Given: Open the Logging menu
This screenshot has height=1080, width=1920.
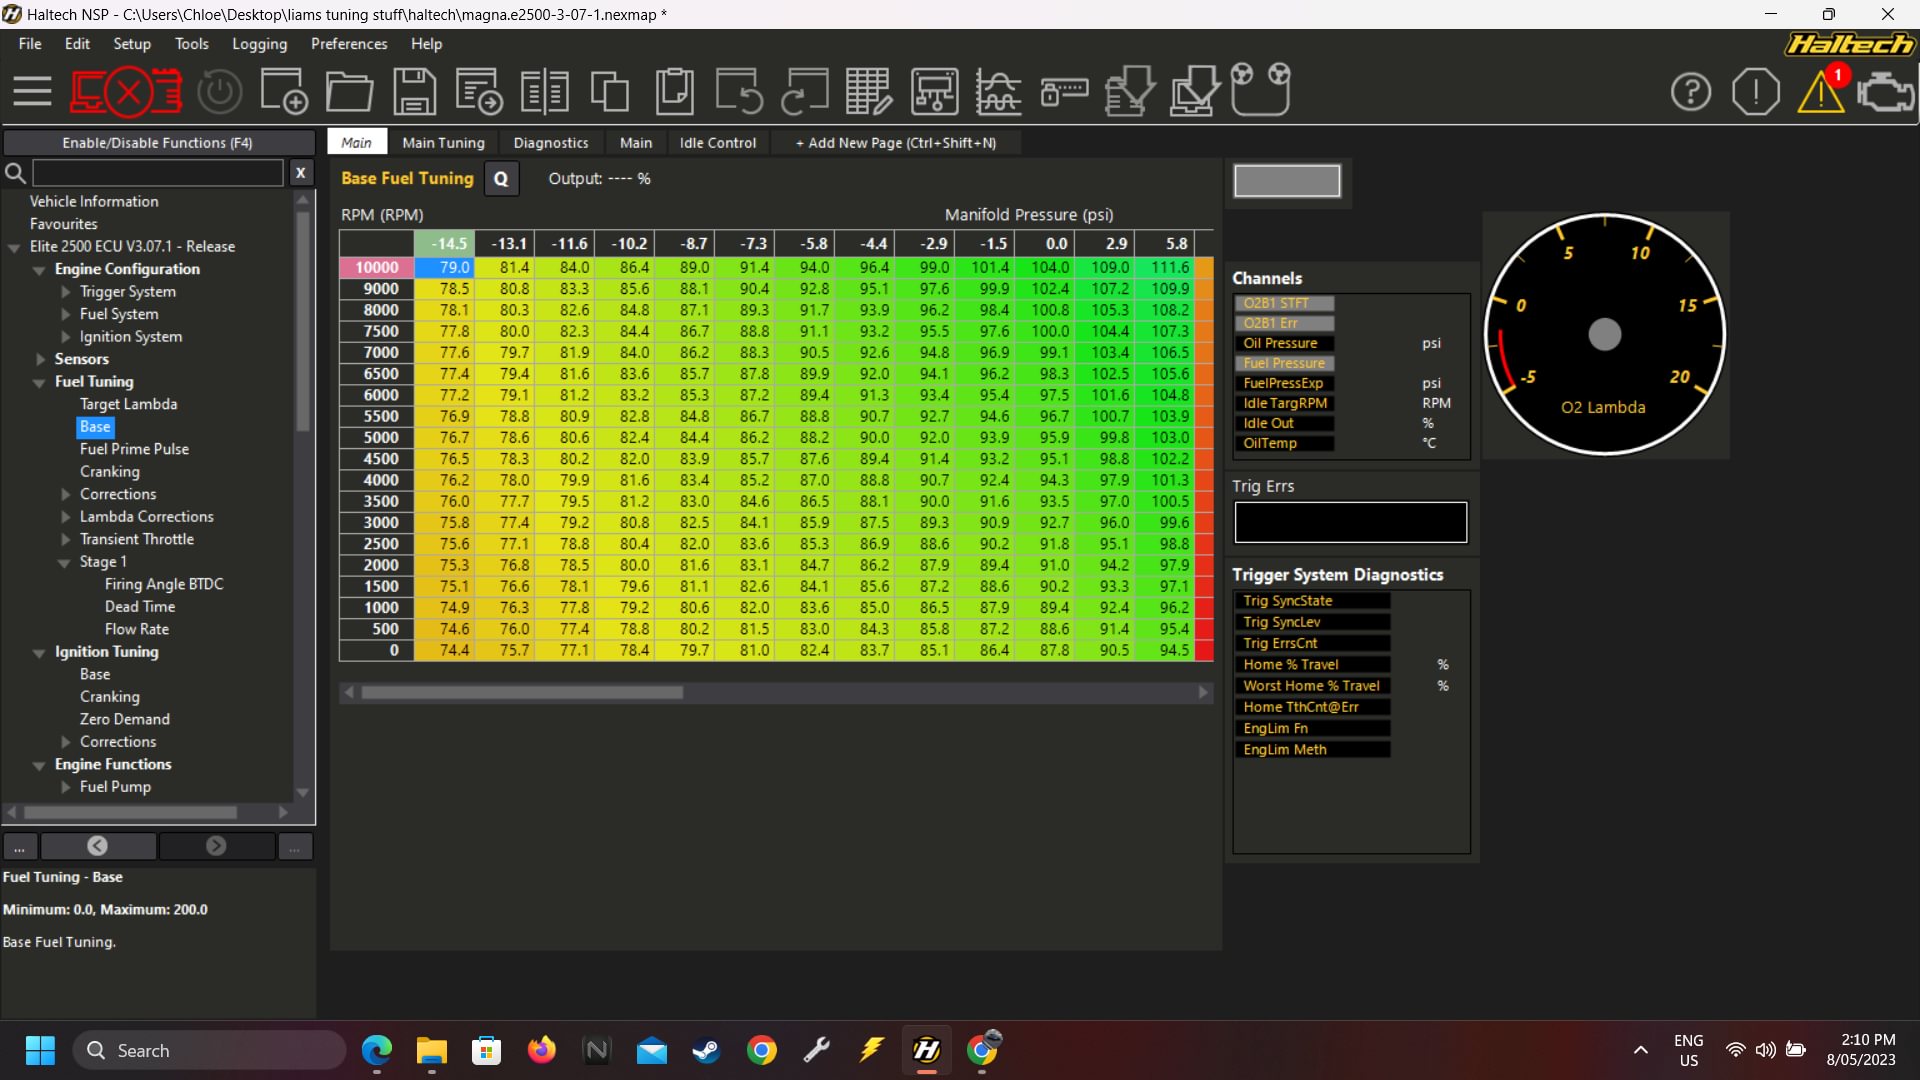Looking at the screenshot, I should (x=259, y=44).
